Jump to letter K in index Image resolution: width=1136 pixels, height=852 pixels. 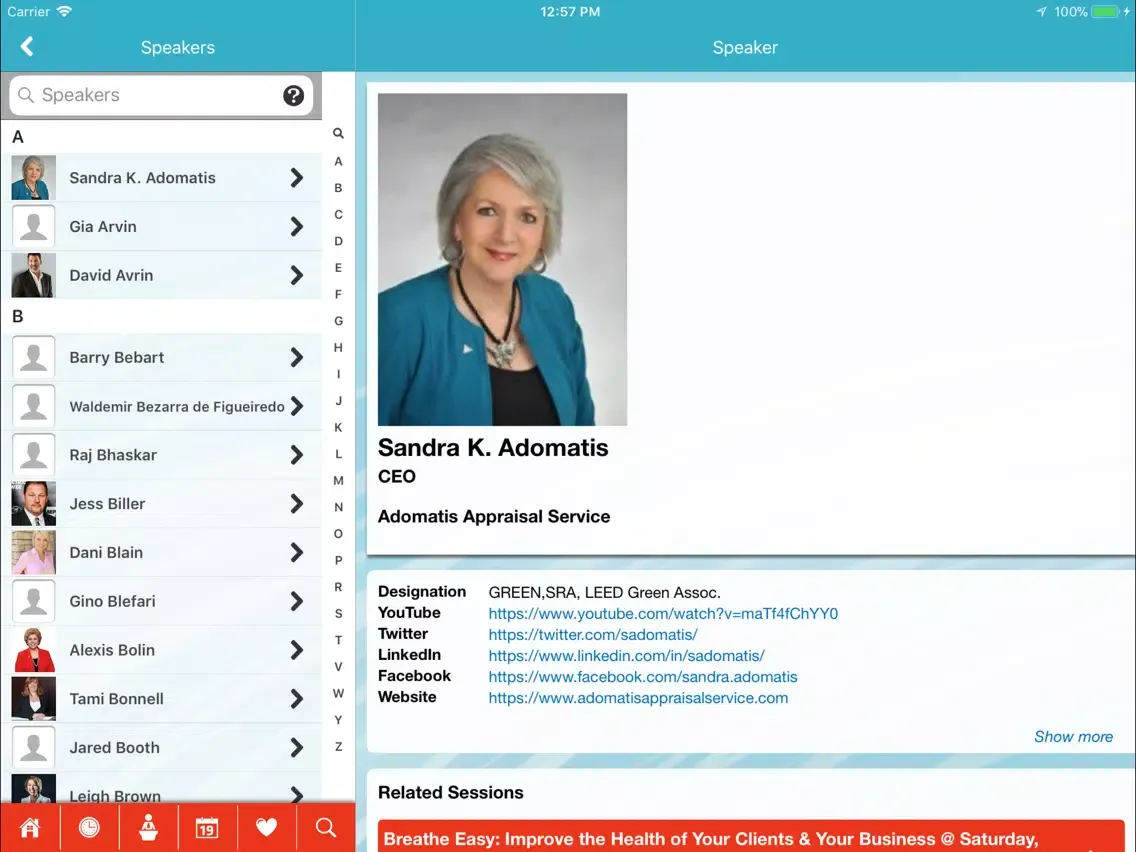338,427
